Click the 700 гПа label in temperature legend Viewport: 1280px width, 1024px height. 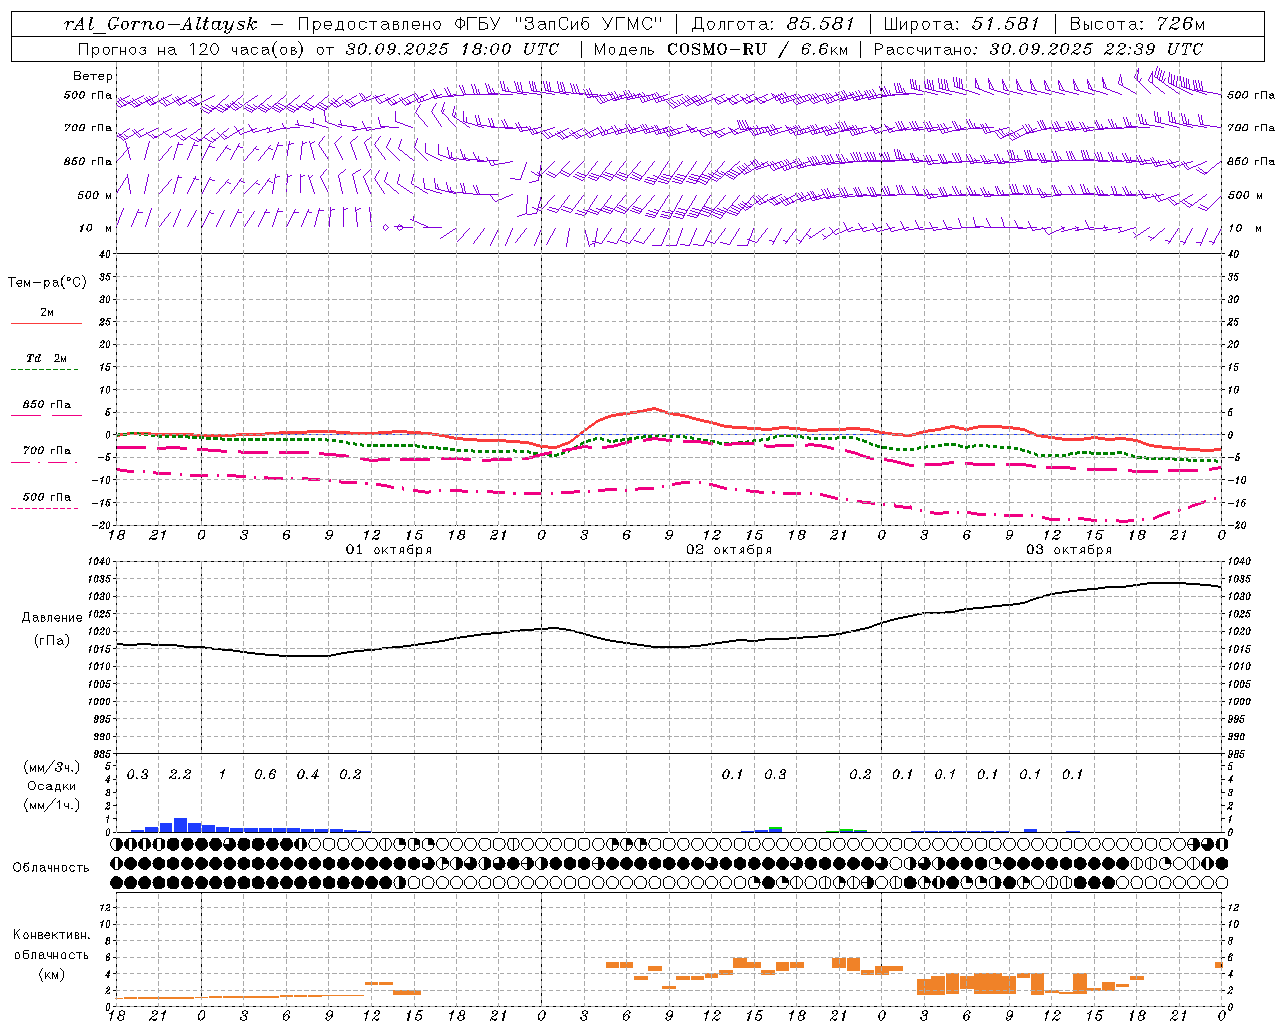point(47,450)
